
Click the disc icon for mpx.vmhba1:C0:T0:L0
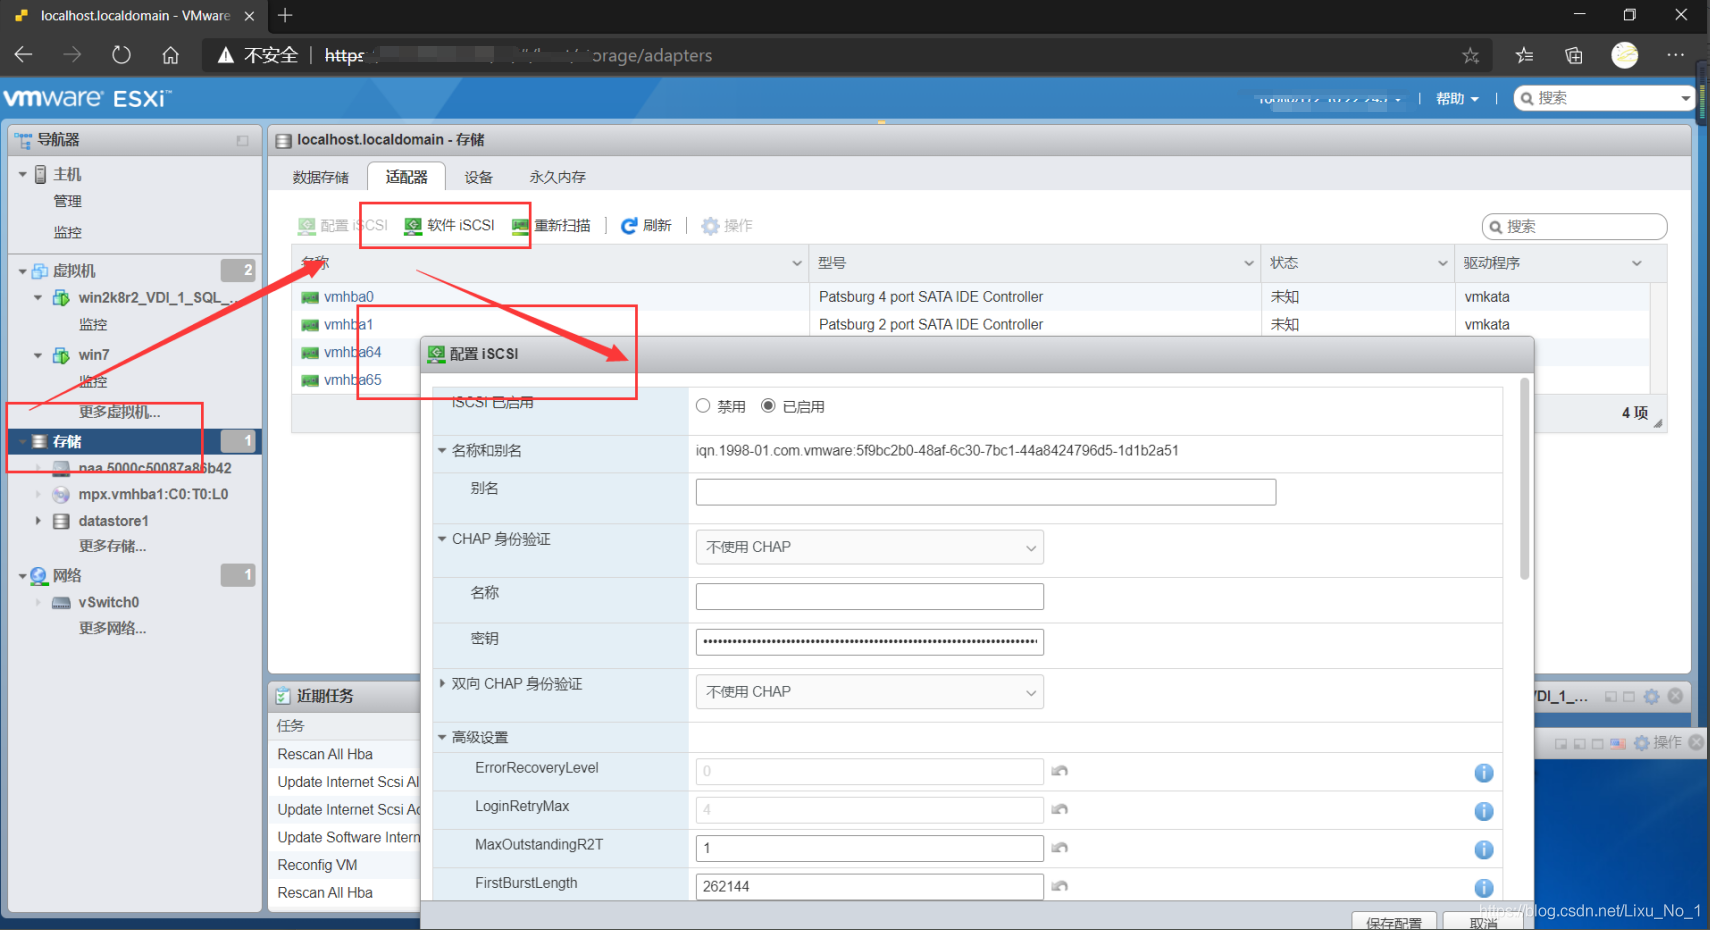tap(61, 494)
